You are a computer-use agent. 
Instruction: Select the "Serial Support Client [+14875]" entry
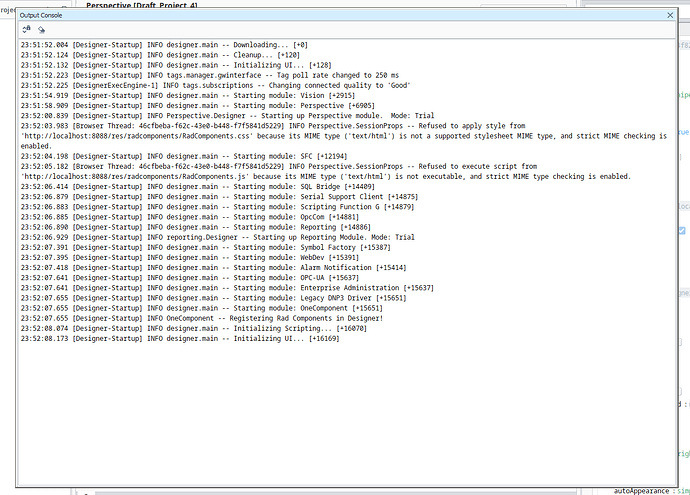pos(219,197)
